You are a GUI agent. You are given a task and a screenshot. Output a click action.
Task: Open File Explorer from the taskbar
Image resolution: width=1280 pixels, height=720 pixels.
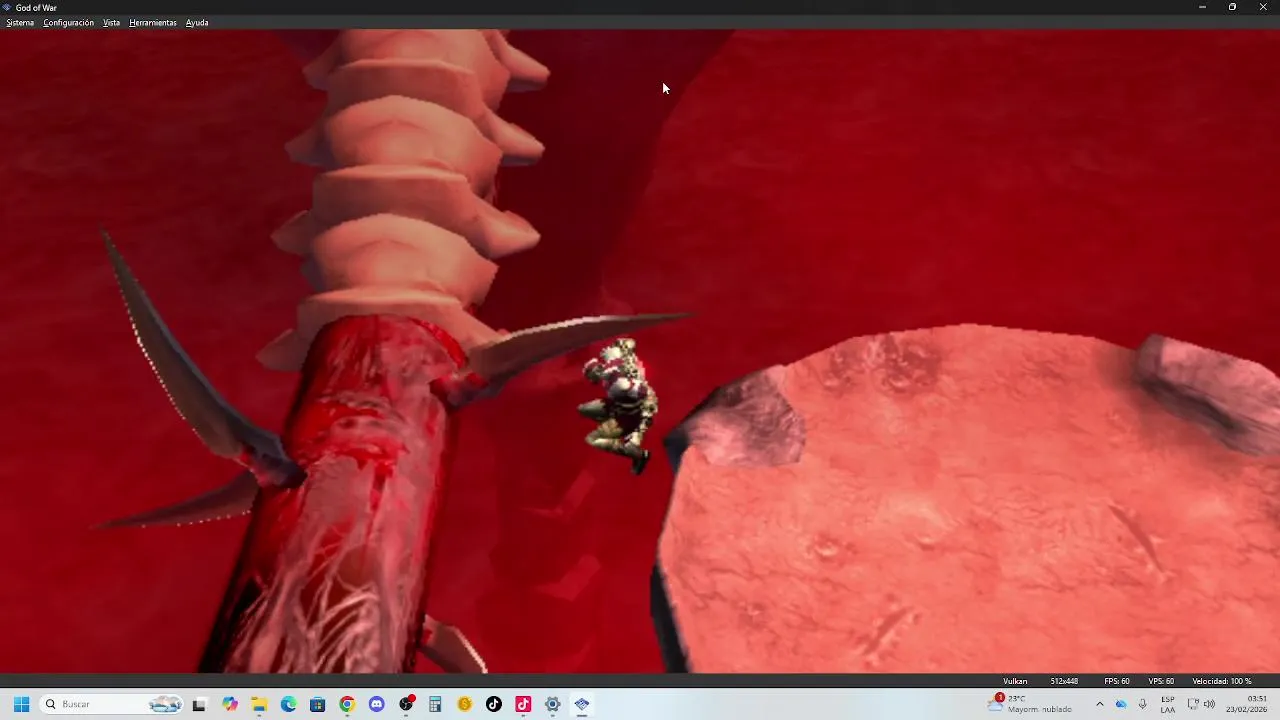[x=259, y=704]
